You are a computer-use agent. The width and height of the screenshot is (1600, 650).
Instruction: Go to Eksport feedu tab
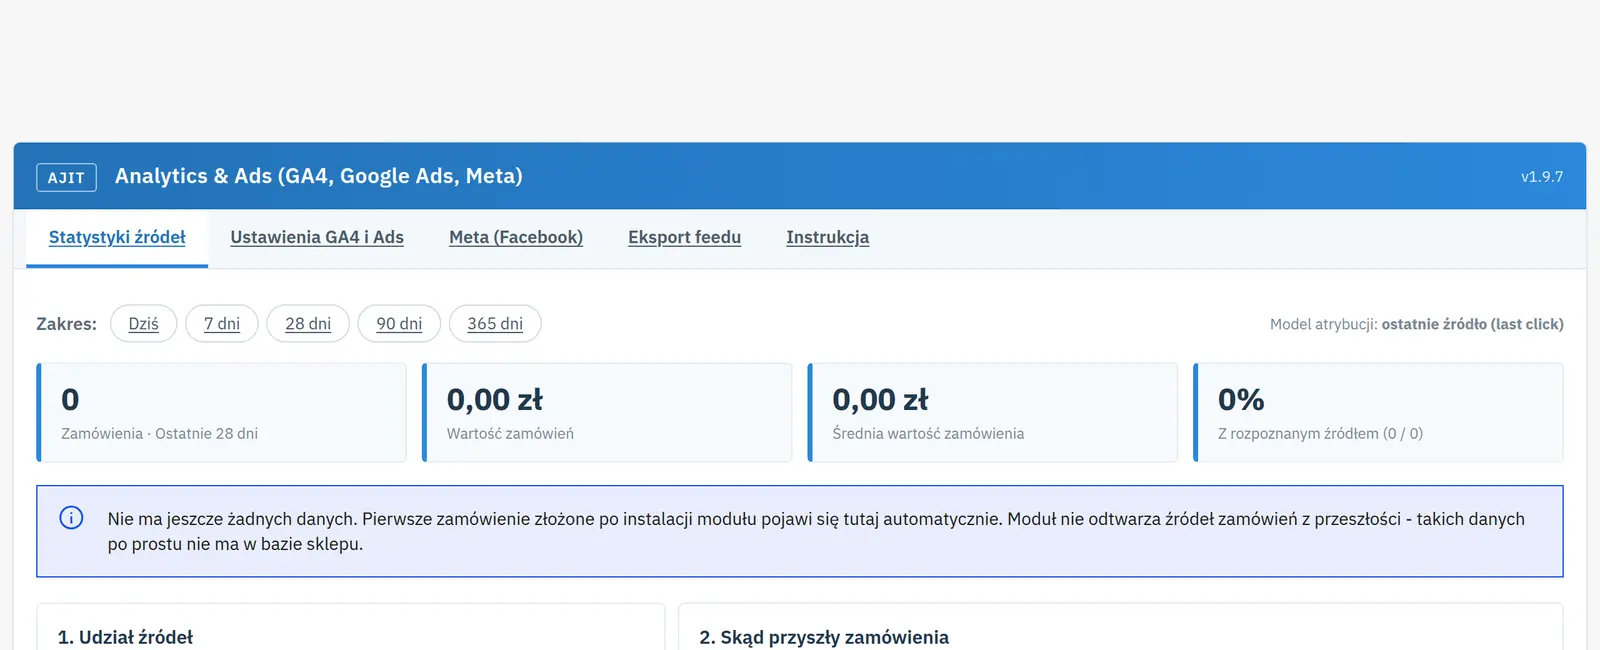click(684, 238)
